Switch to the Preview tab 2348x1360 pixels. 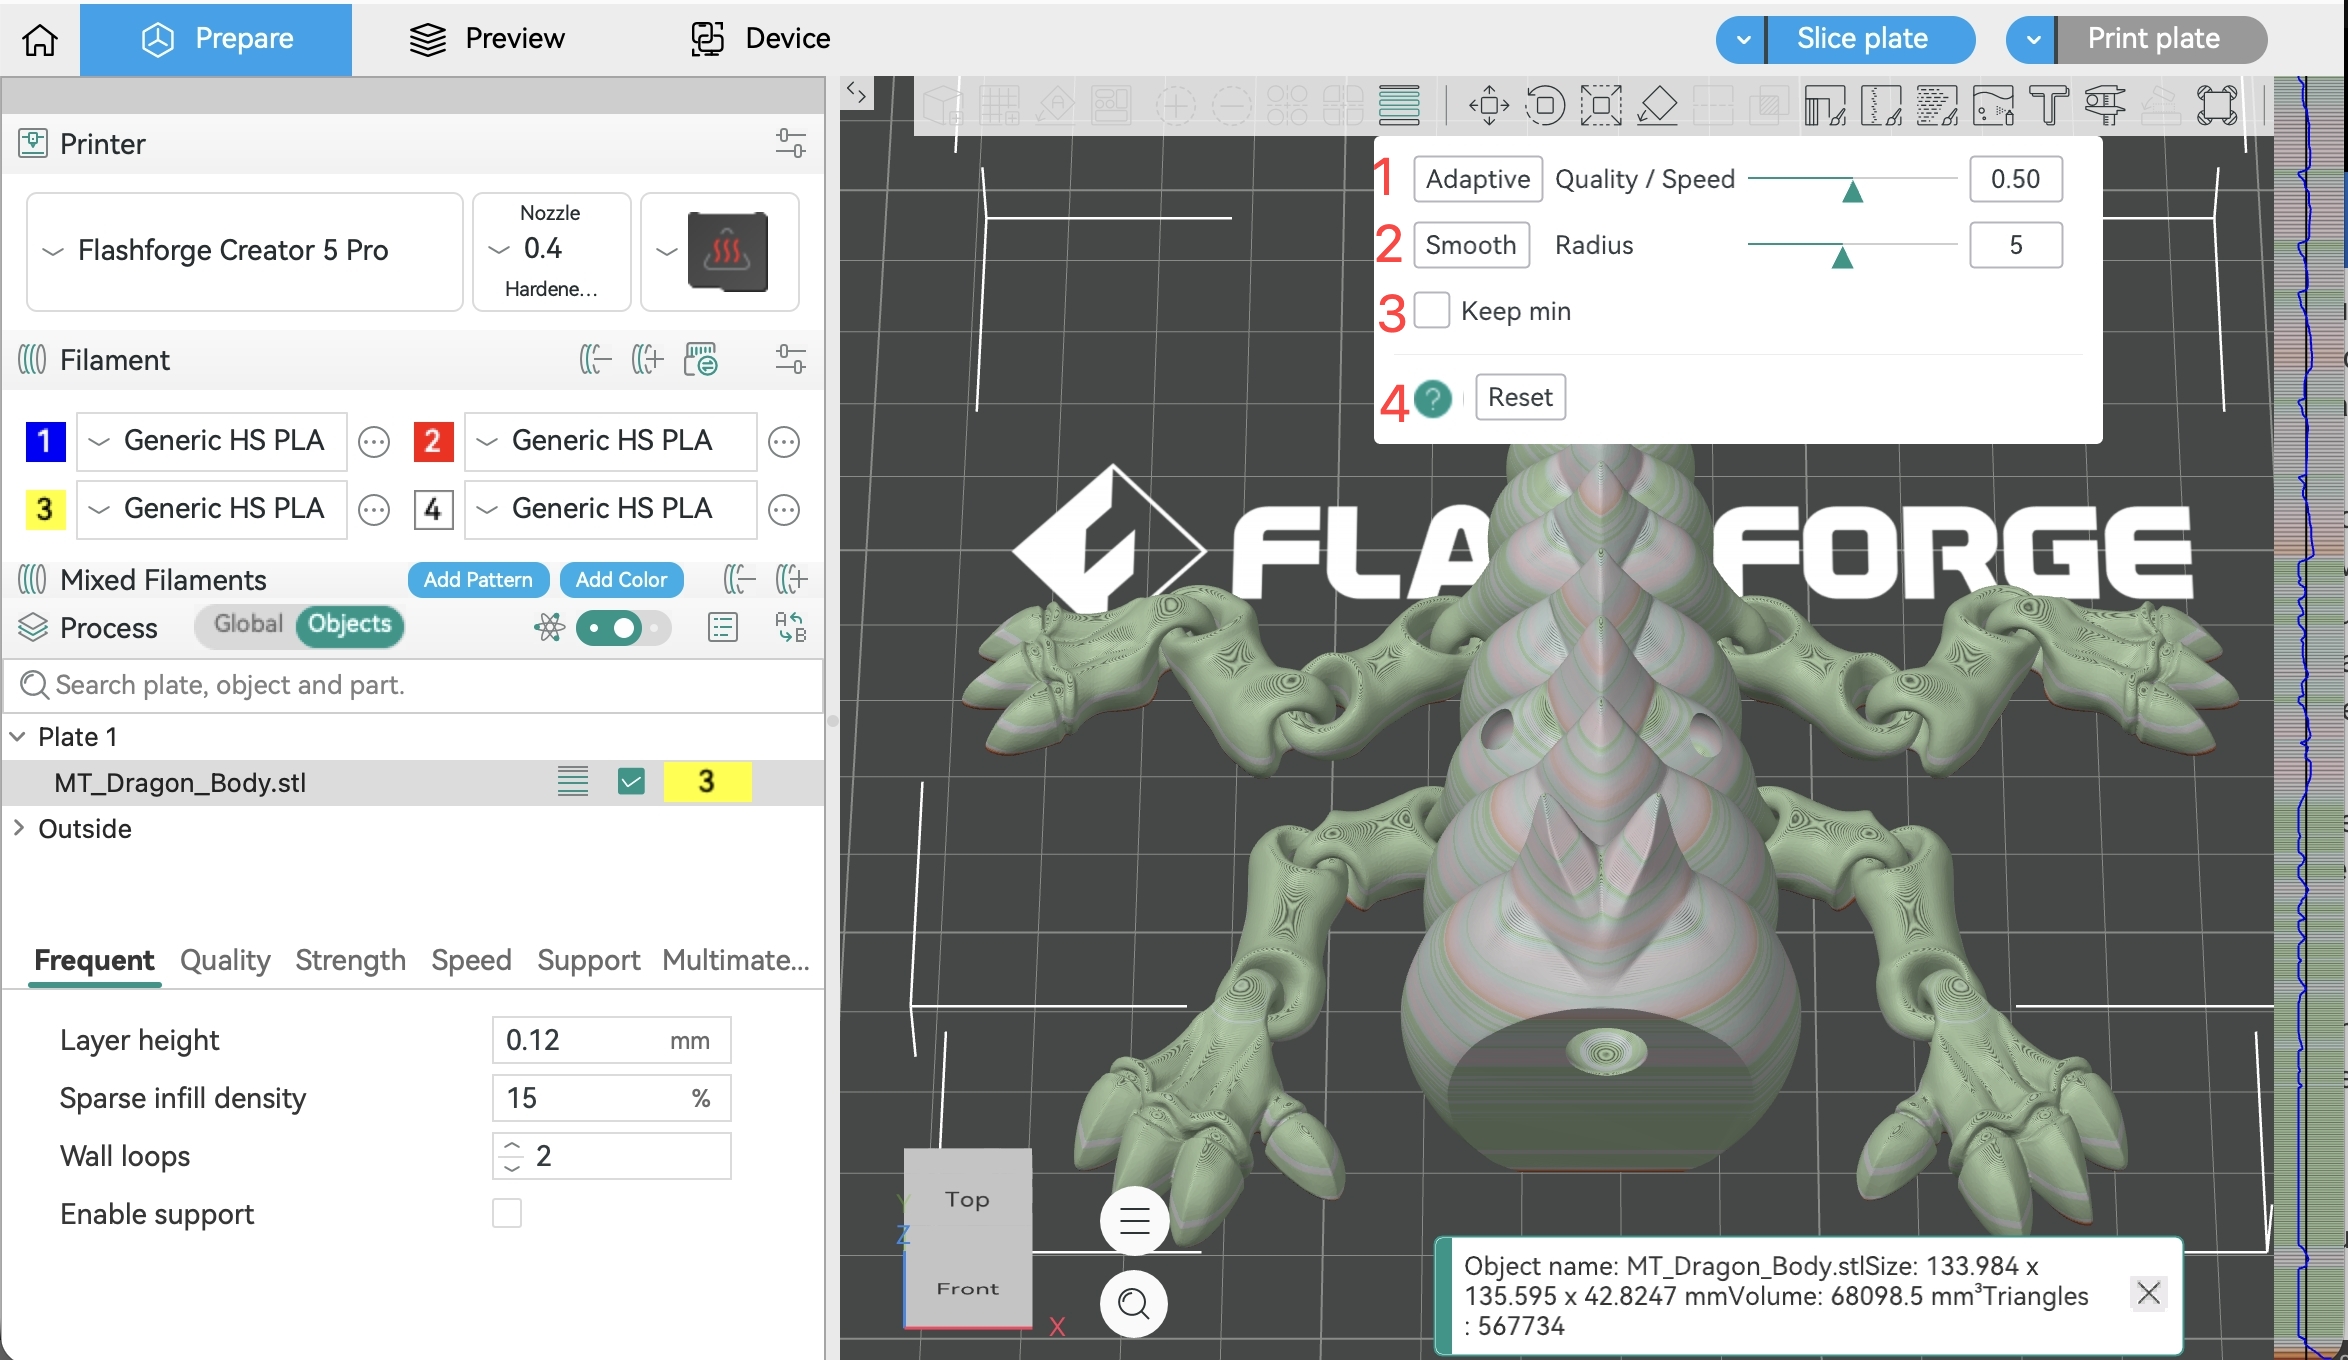coord(487,39)
